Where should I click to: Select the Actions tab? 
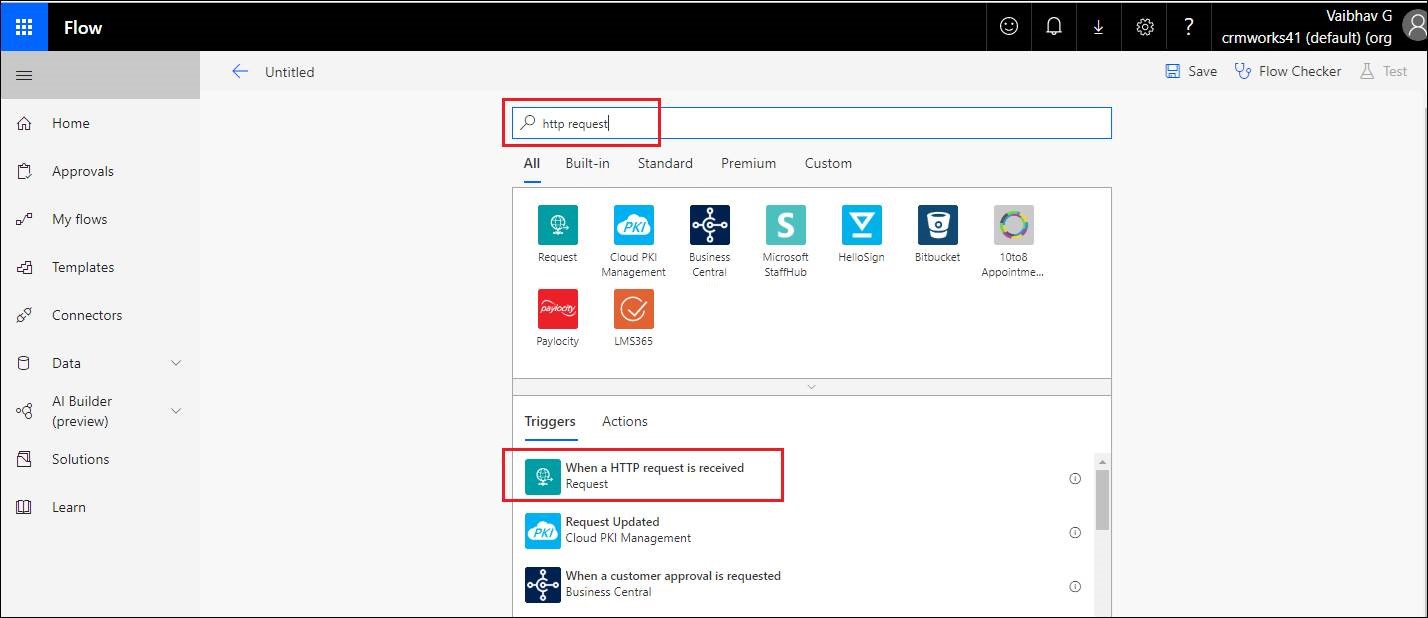coord(625,421)
